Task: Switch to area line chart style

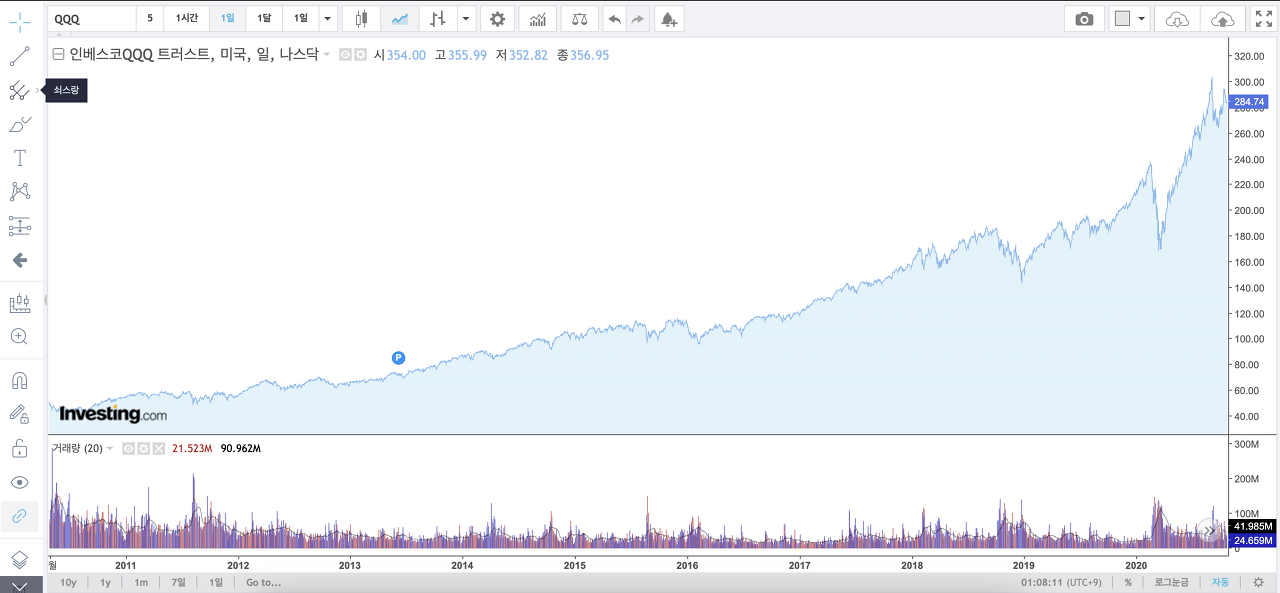Action: 399,18
